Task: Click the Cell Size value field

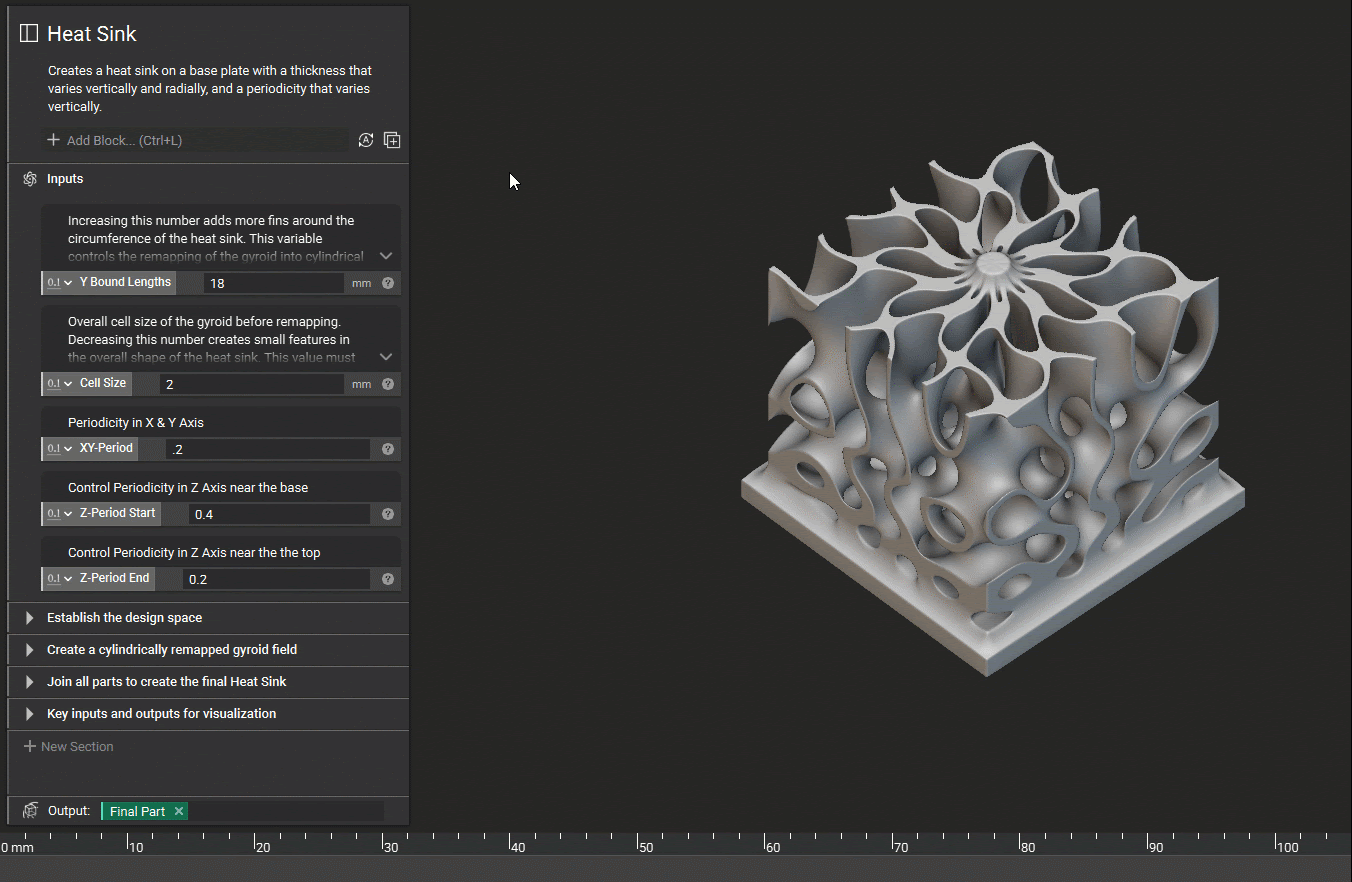Action: point(252,384)
